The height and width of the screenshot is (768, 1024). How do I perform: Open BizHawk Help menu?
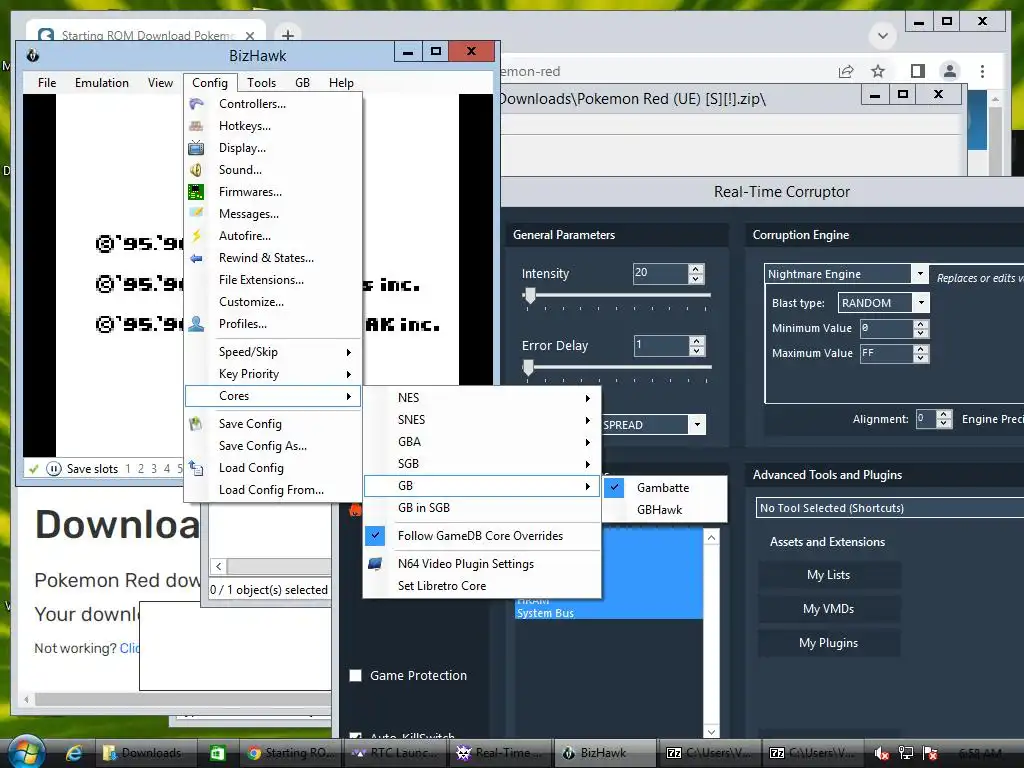(x=341, y=83)
